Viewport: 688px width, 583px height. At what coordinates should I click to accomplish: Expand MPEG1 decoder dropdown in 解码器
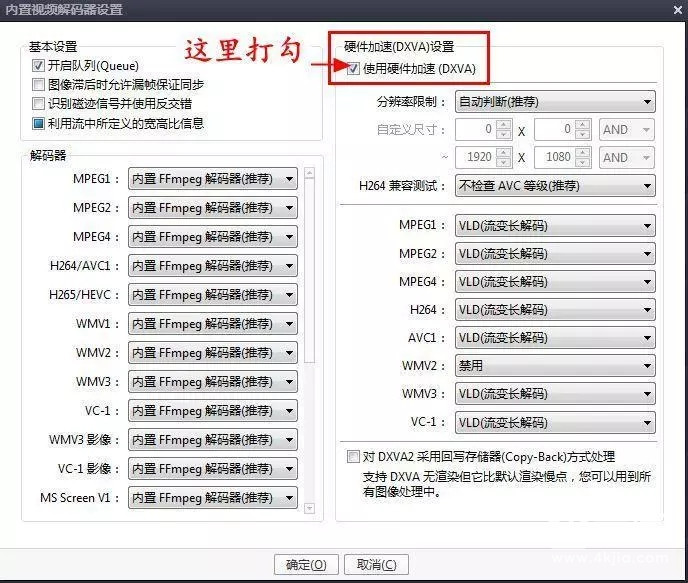pos(212,179)
